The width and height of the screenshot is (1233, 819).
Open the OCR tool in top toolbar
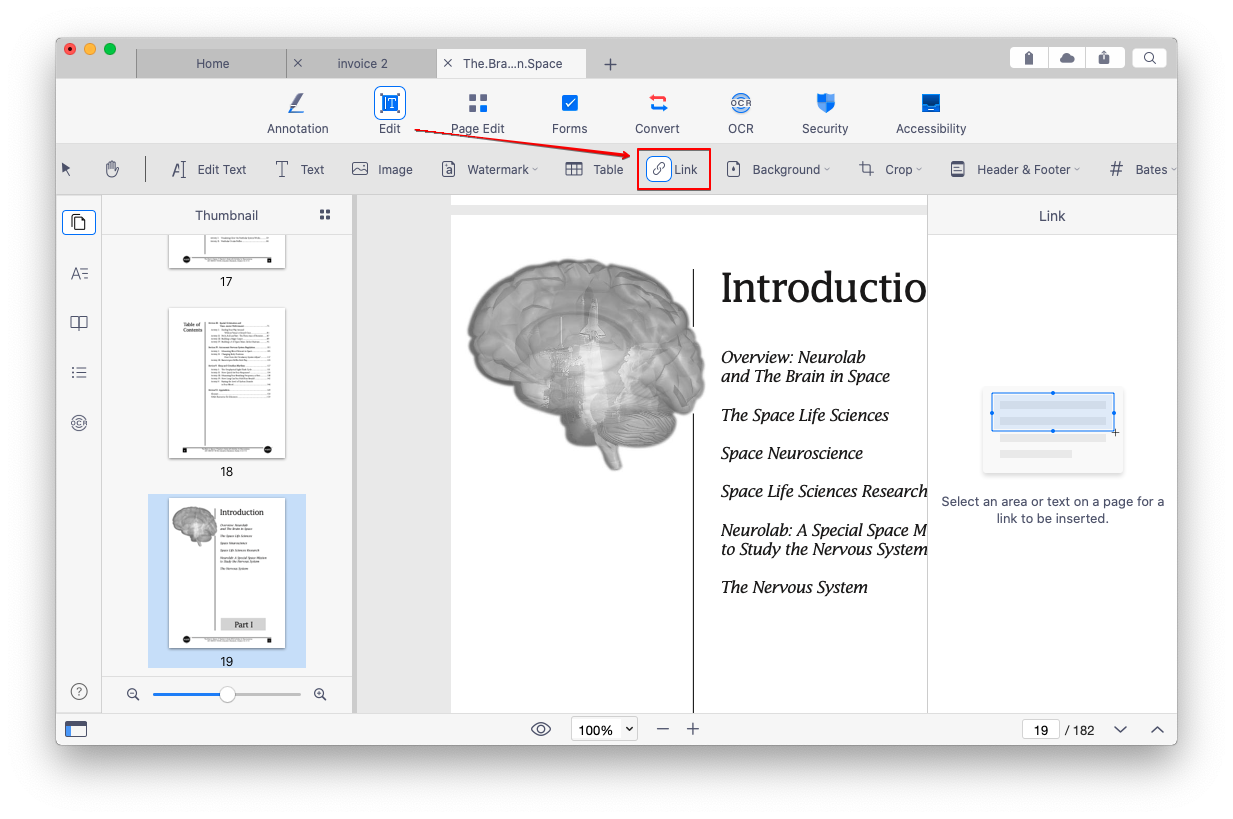[x=741, y=113]
